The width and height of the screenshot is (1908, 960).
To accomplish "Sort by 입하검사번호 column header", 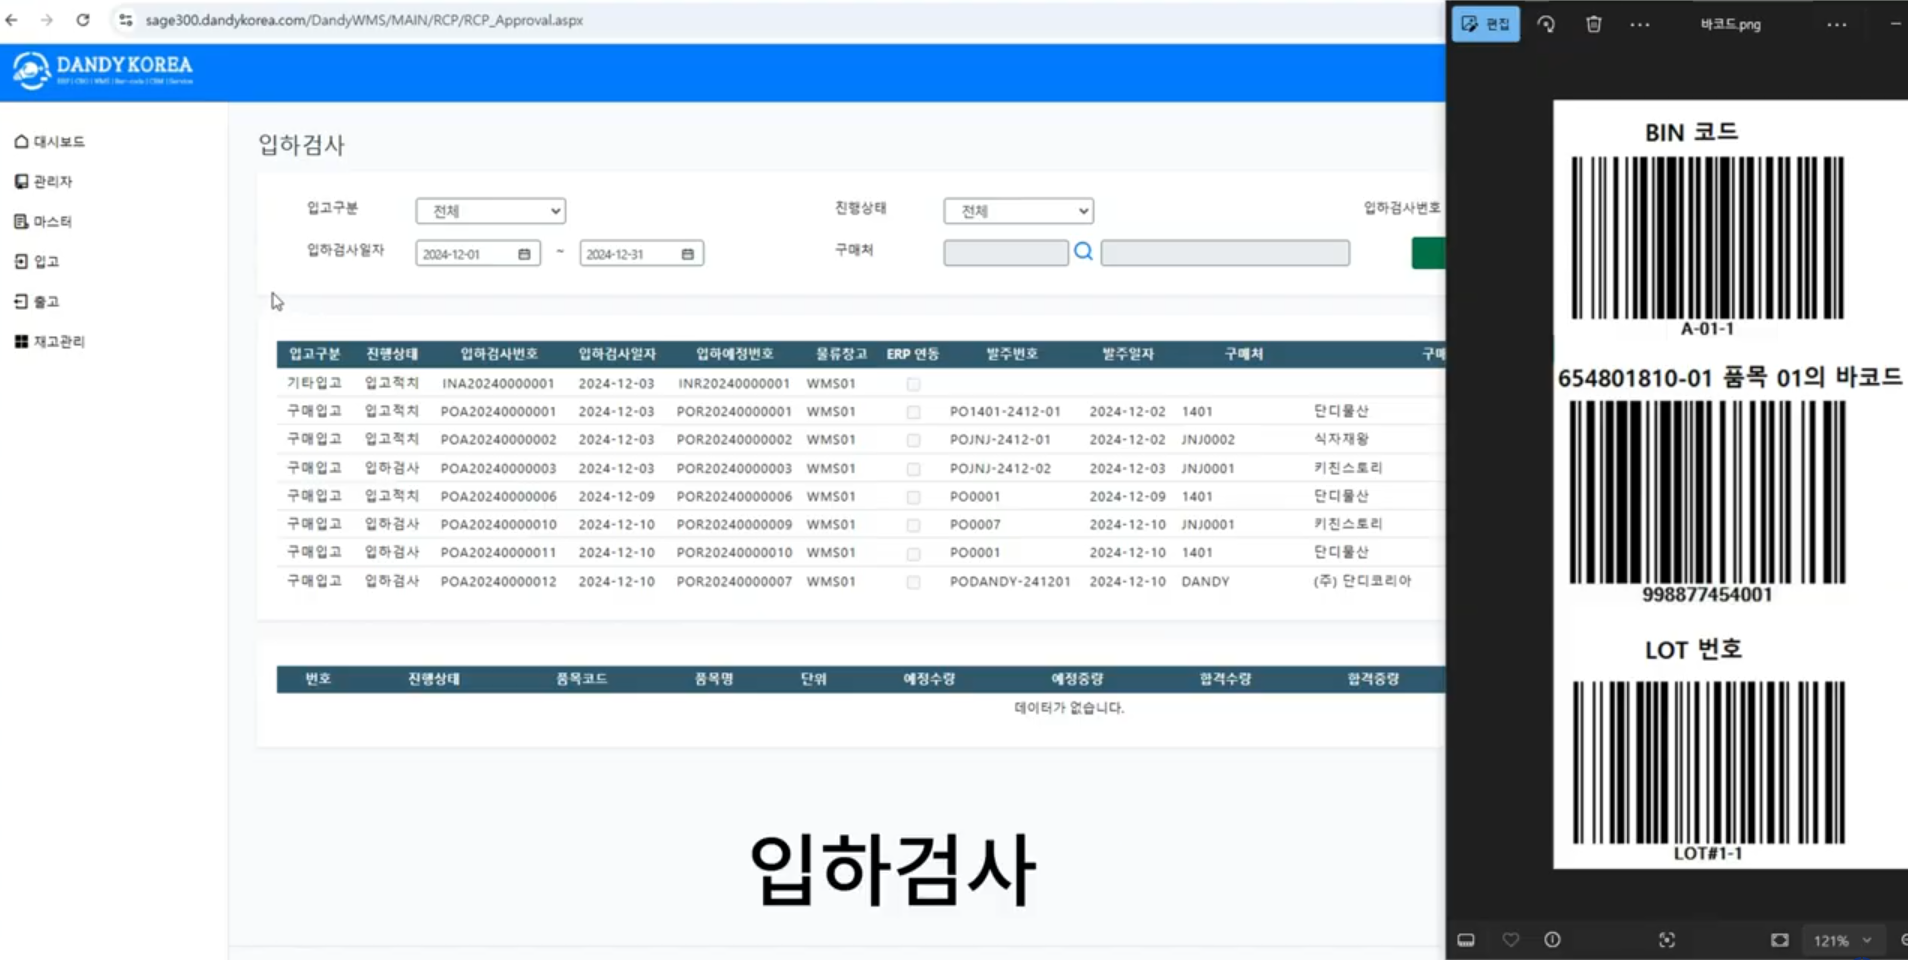I will click(499, 354).
